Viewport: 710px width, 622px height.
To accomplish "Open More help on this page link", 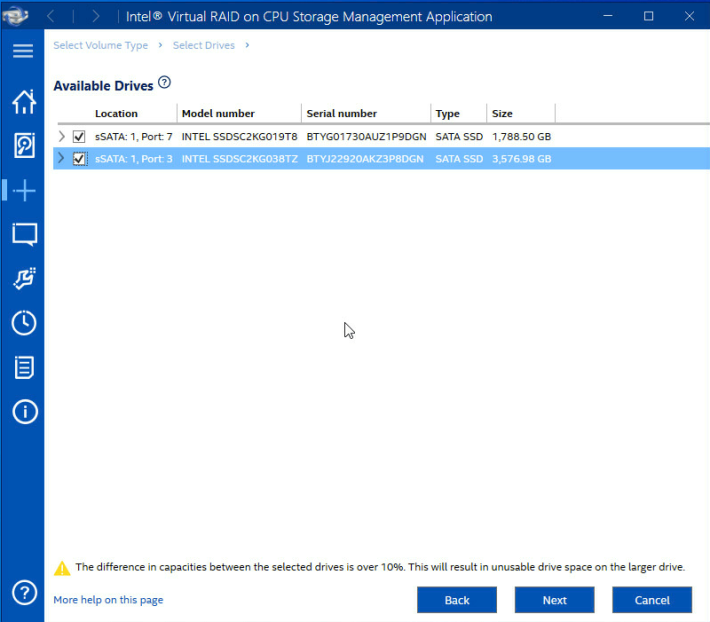I will pos(108,600).
